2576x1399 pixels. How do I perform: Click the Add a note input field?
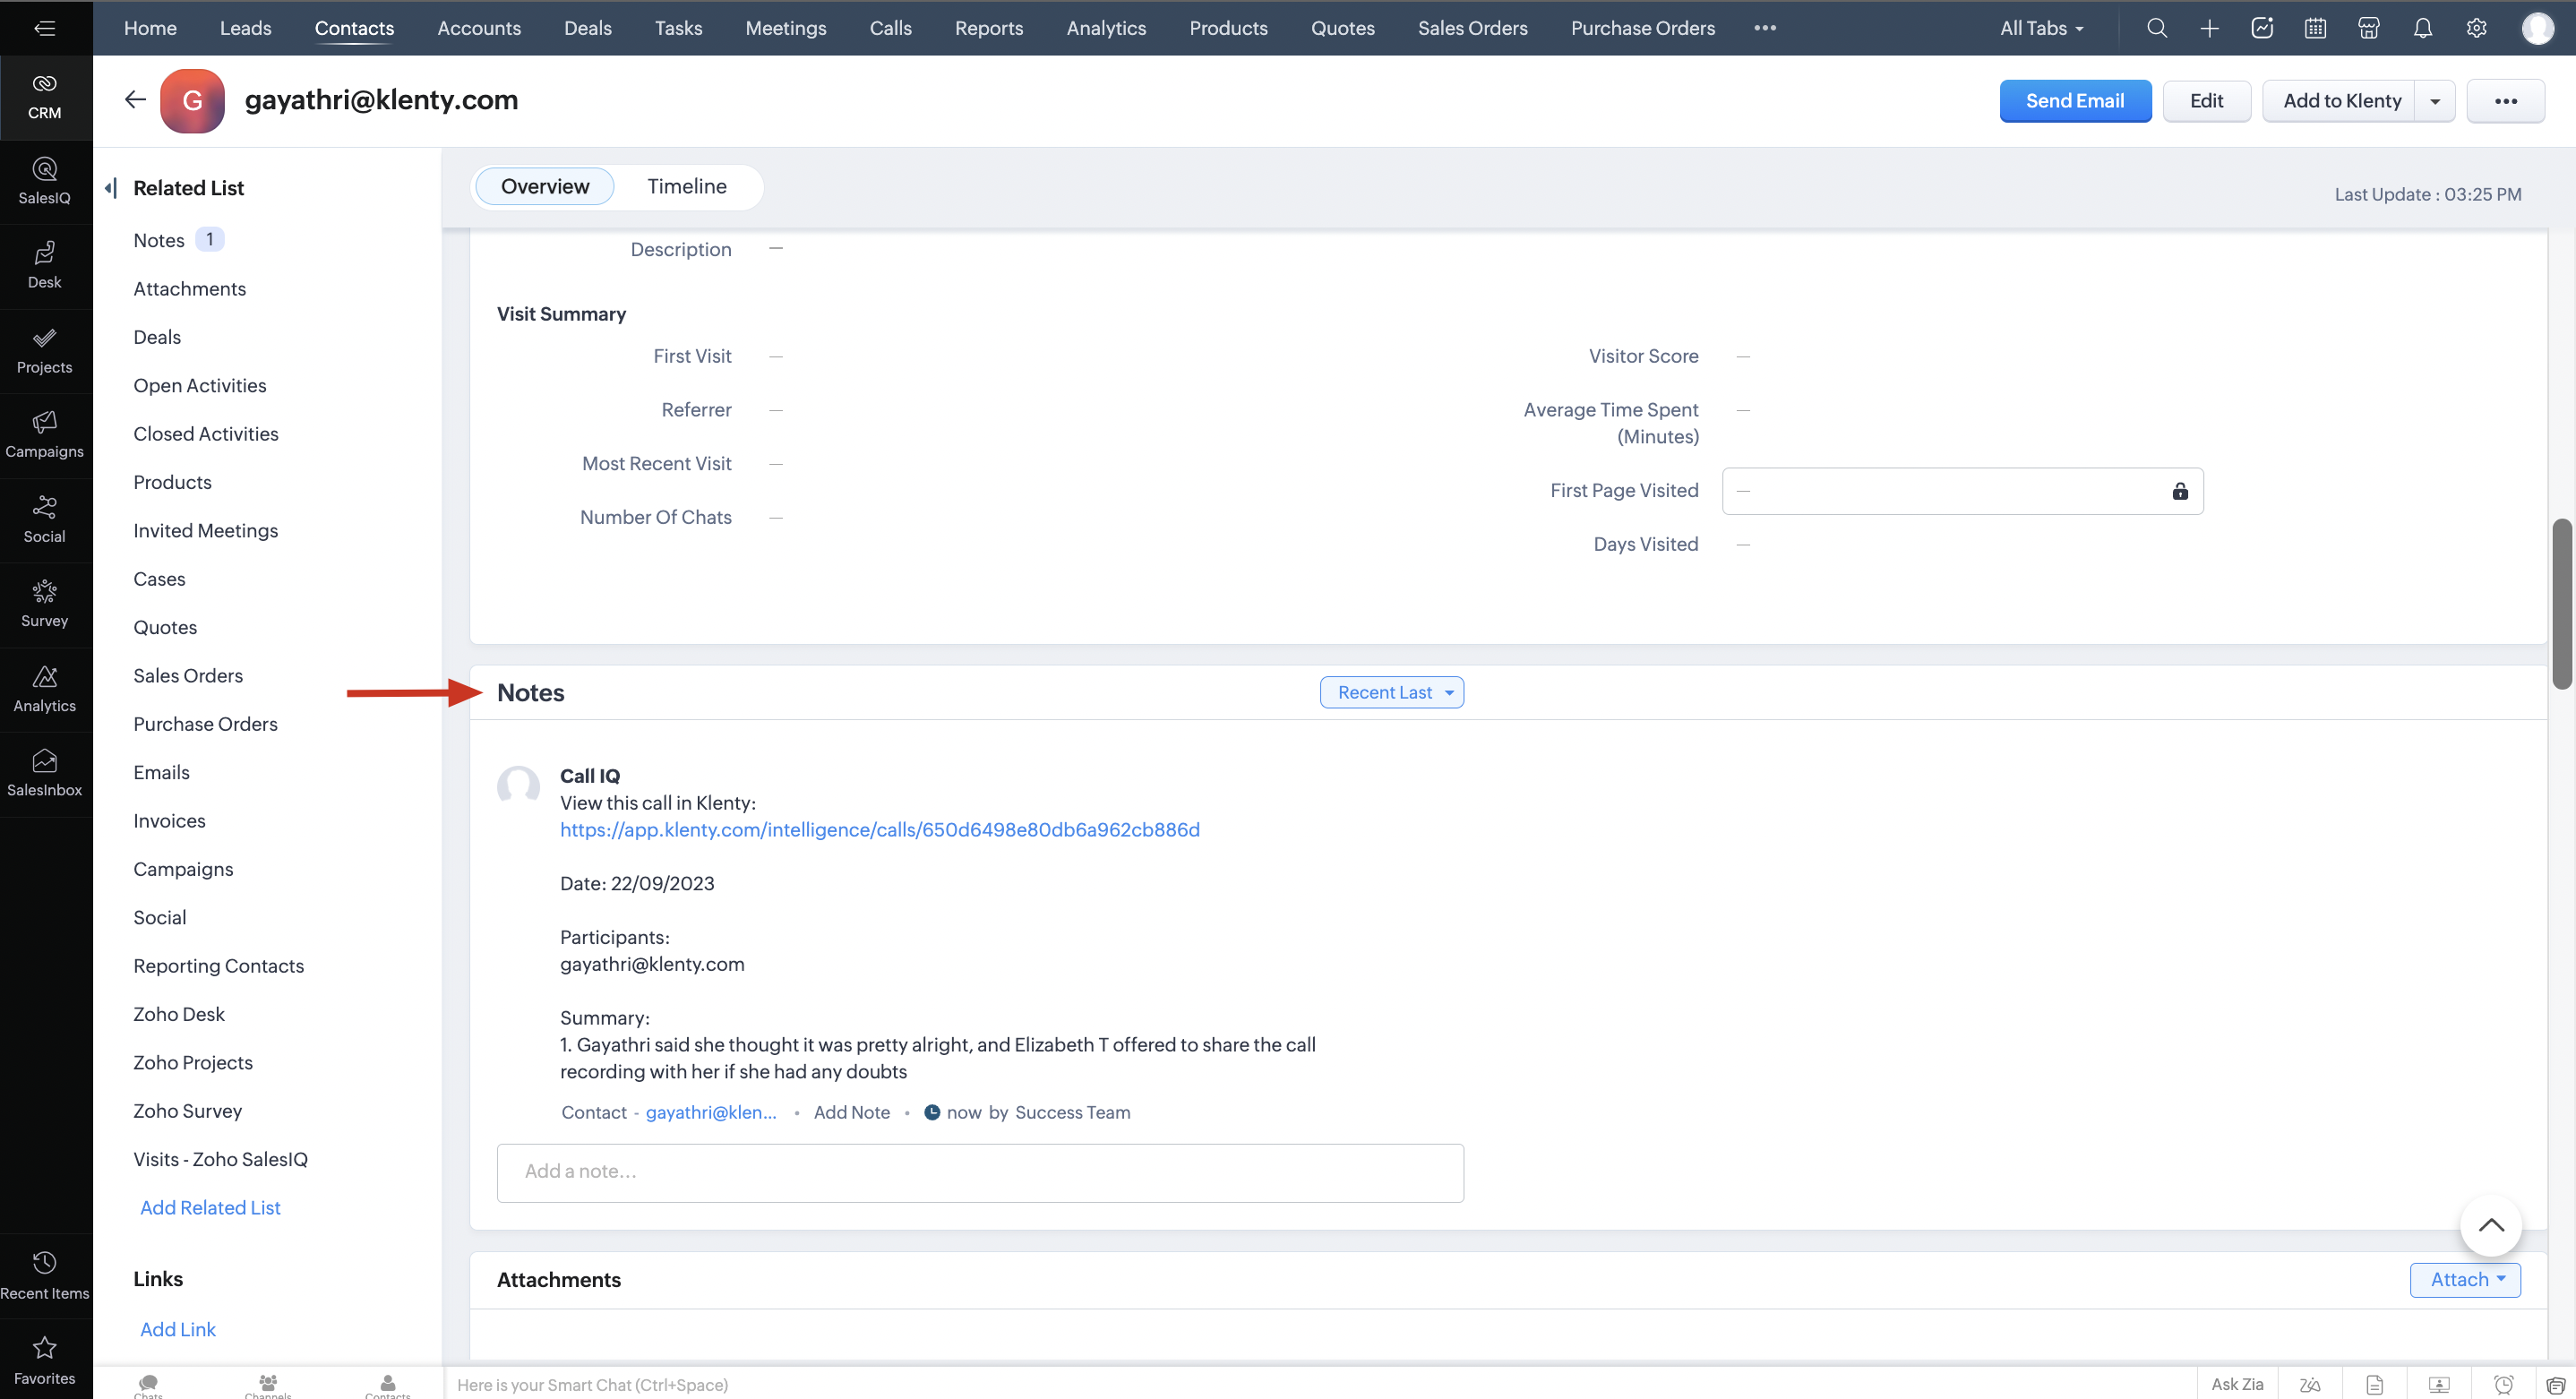click(979, 1172)
